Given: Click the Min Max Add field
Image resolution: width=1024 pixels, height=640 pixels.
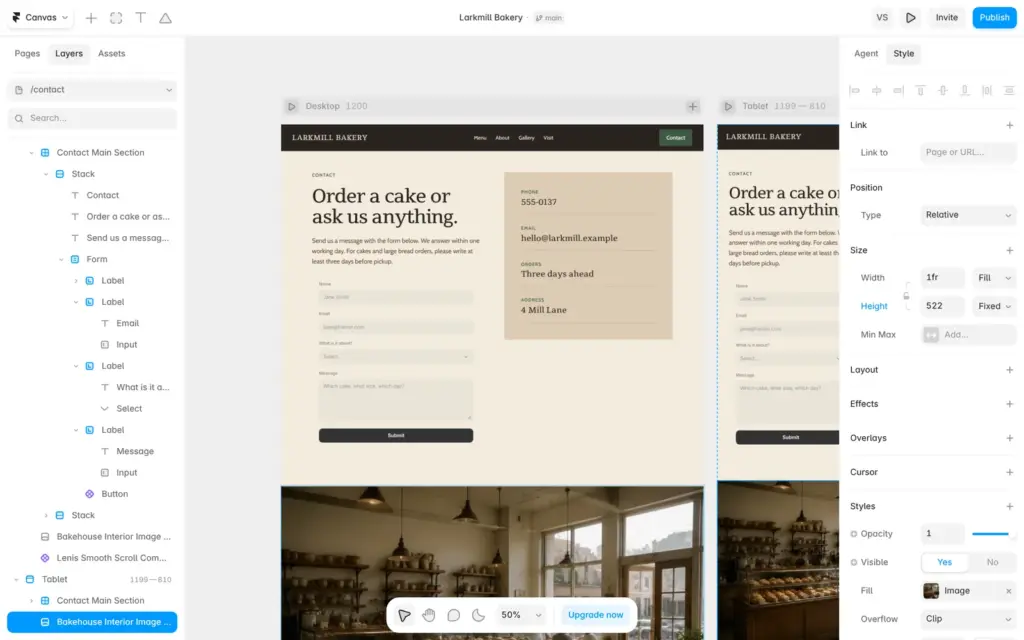Looking at the screenshot, I should (x=968, y=335).
